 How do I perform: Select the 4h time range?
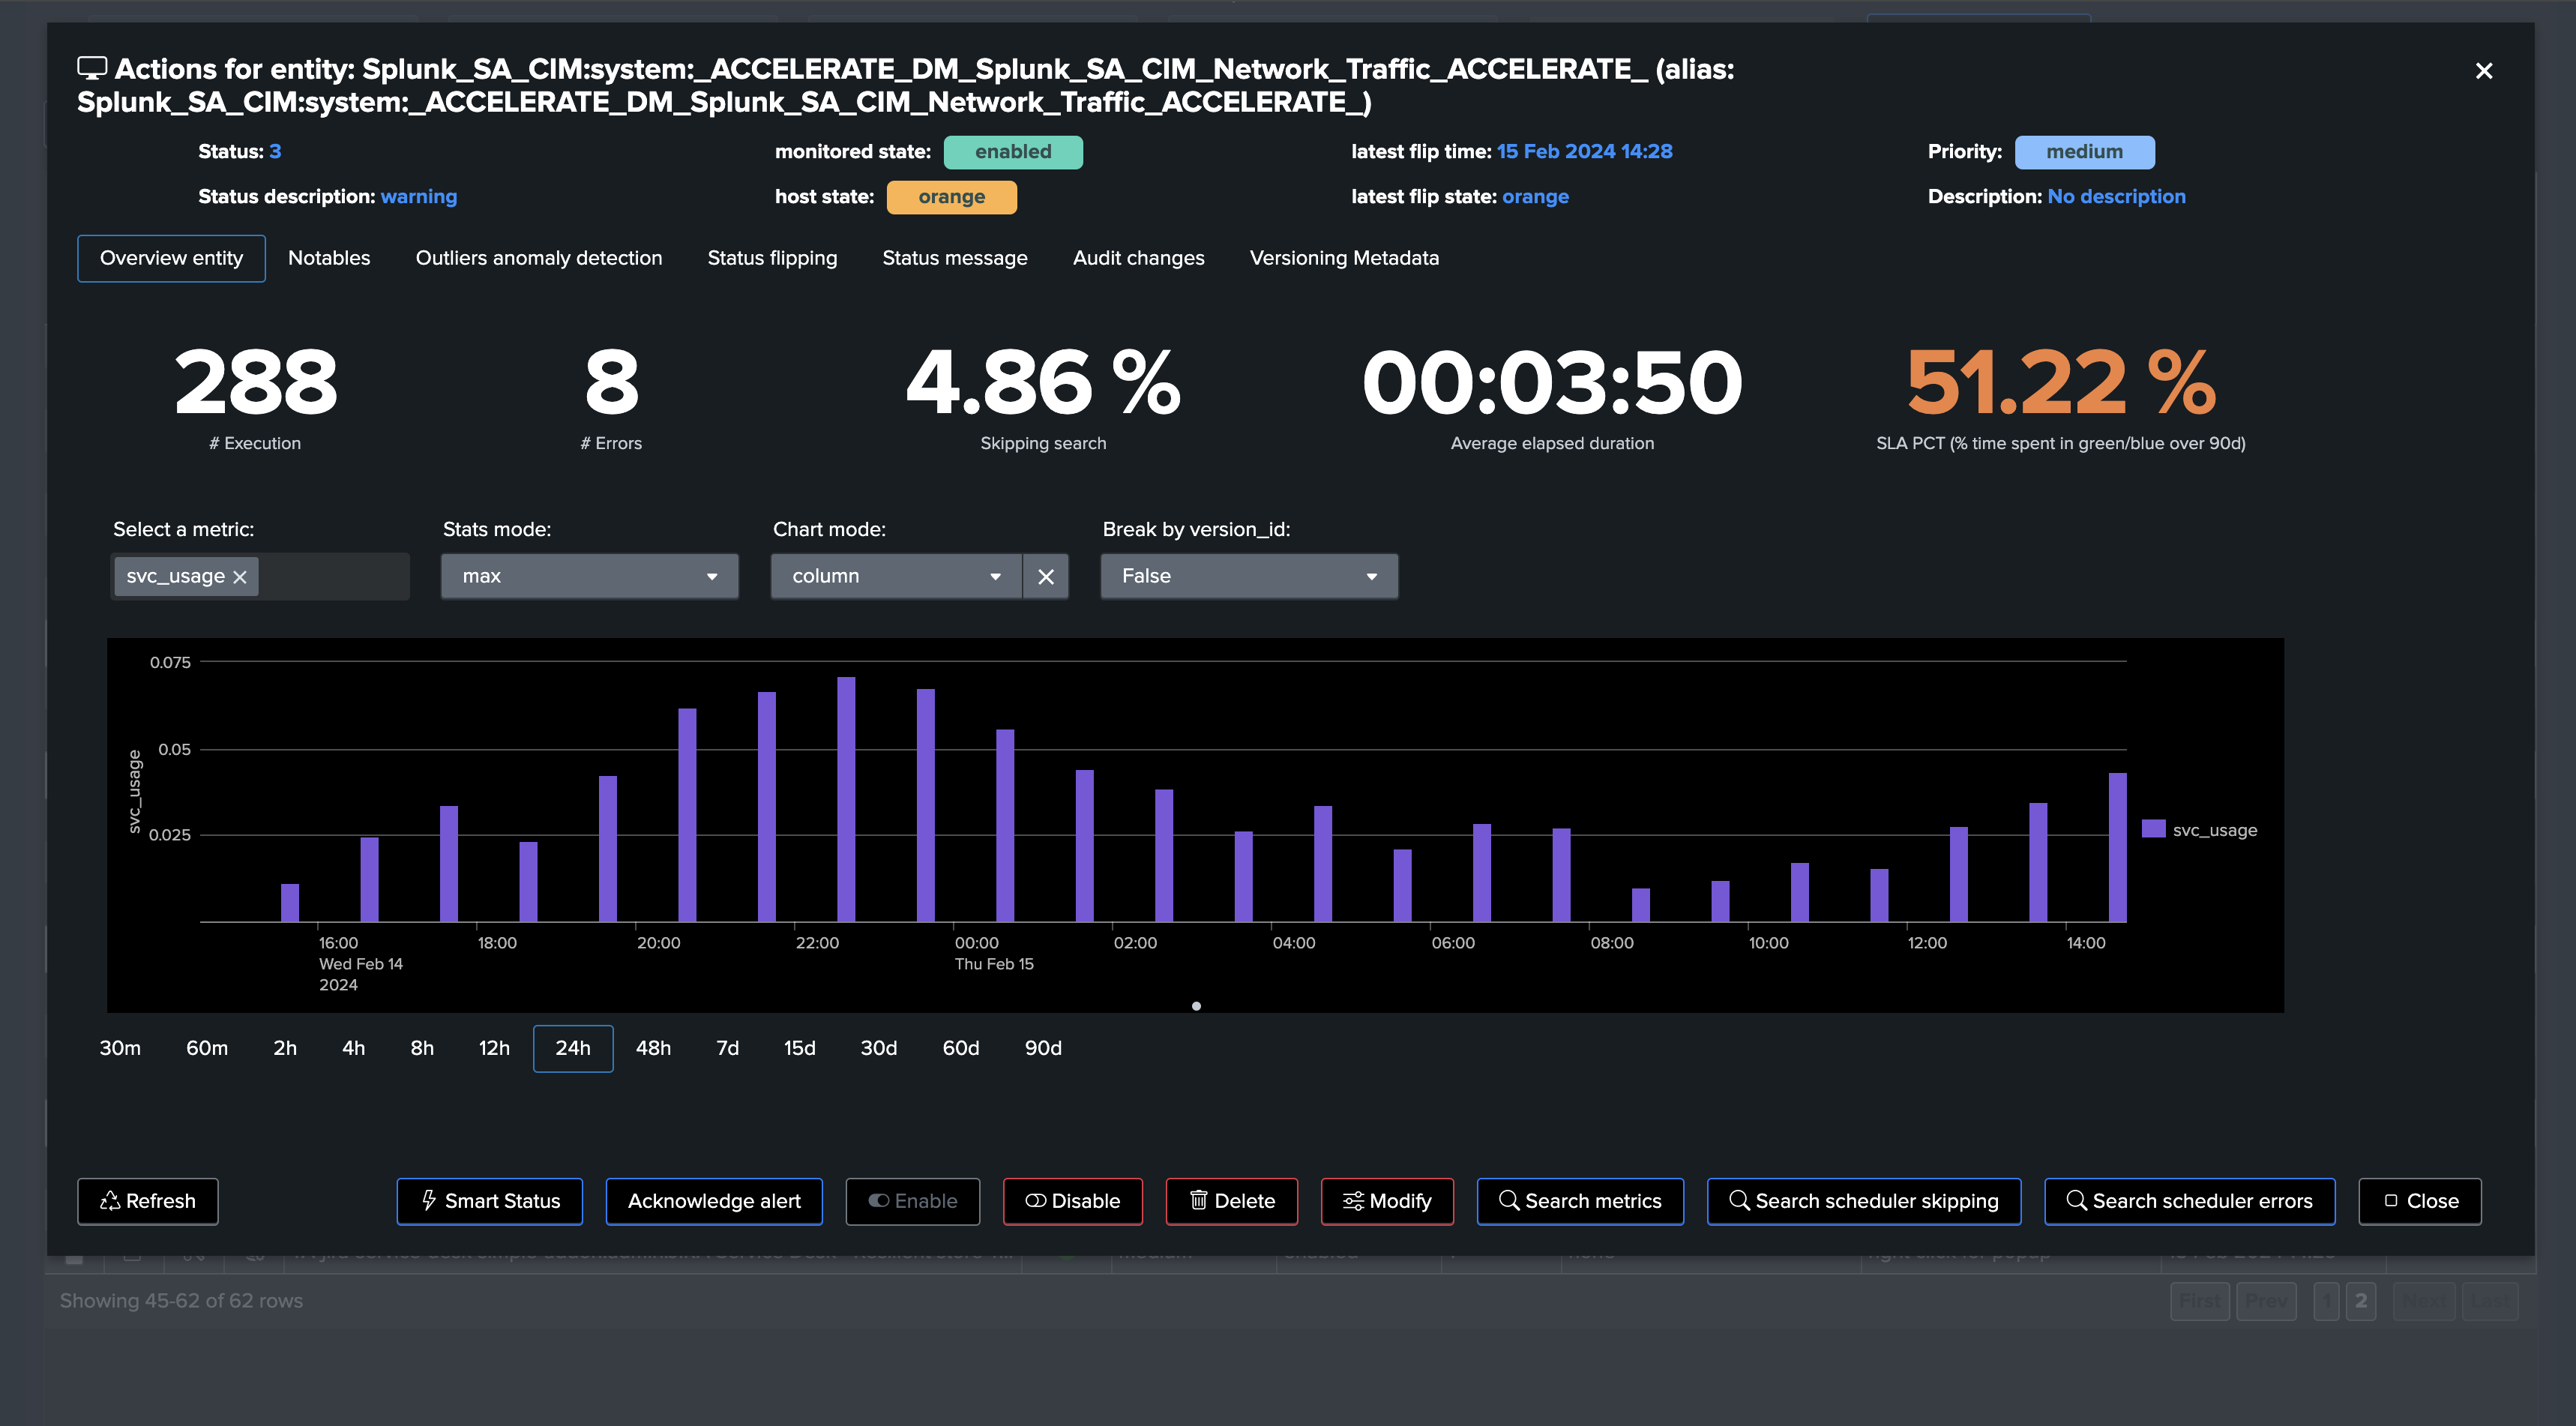(x=354, y=1048)
